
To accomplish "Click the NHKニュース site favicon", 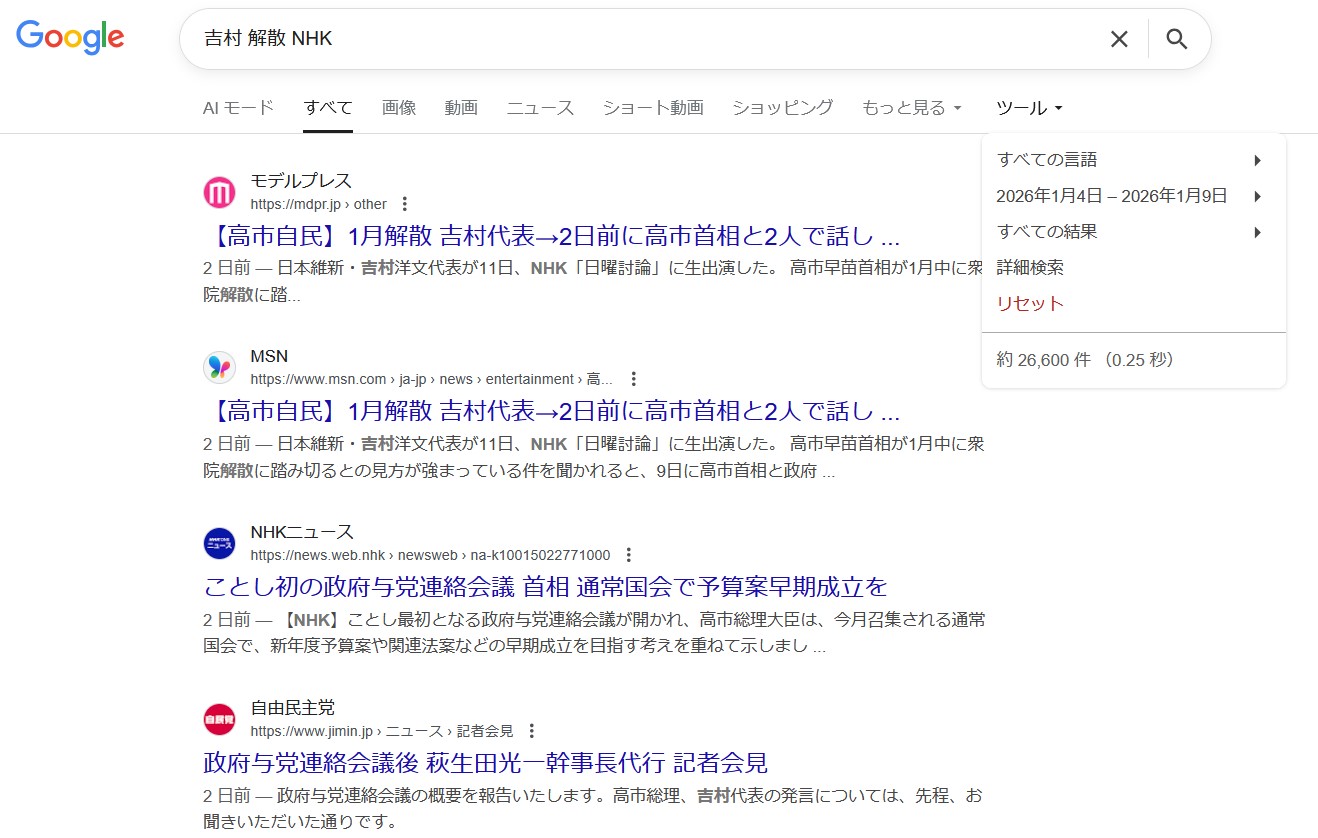I will (219, 543).
